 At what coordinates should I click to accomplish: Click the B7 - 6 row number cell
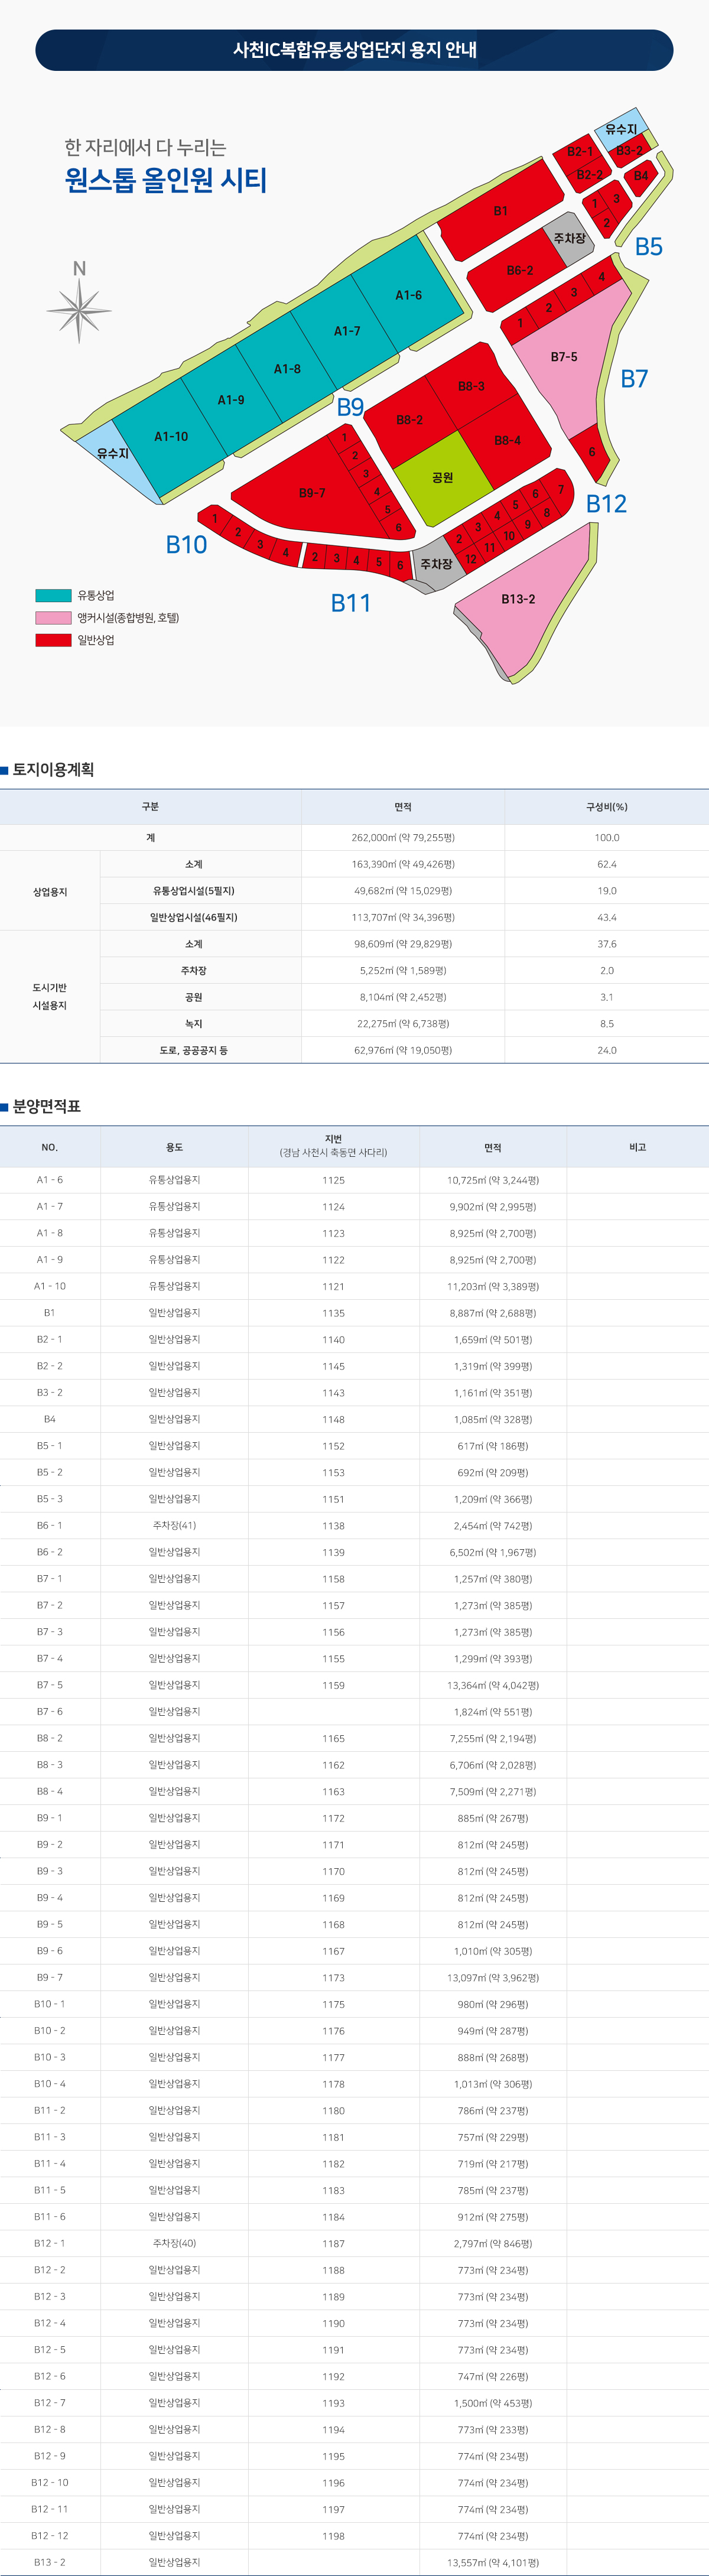pyautogui.click(x=50, y=1712)
